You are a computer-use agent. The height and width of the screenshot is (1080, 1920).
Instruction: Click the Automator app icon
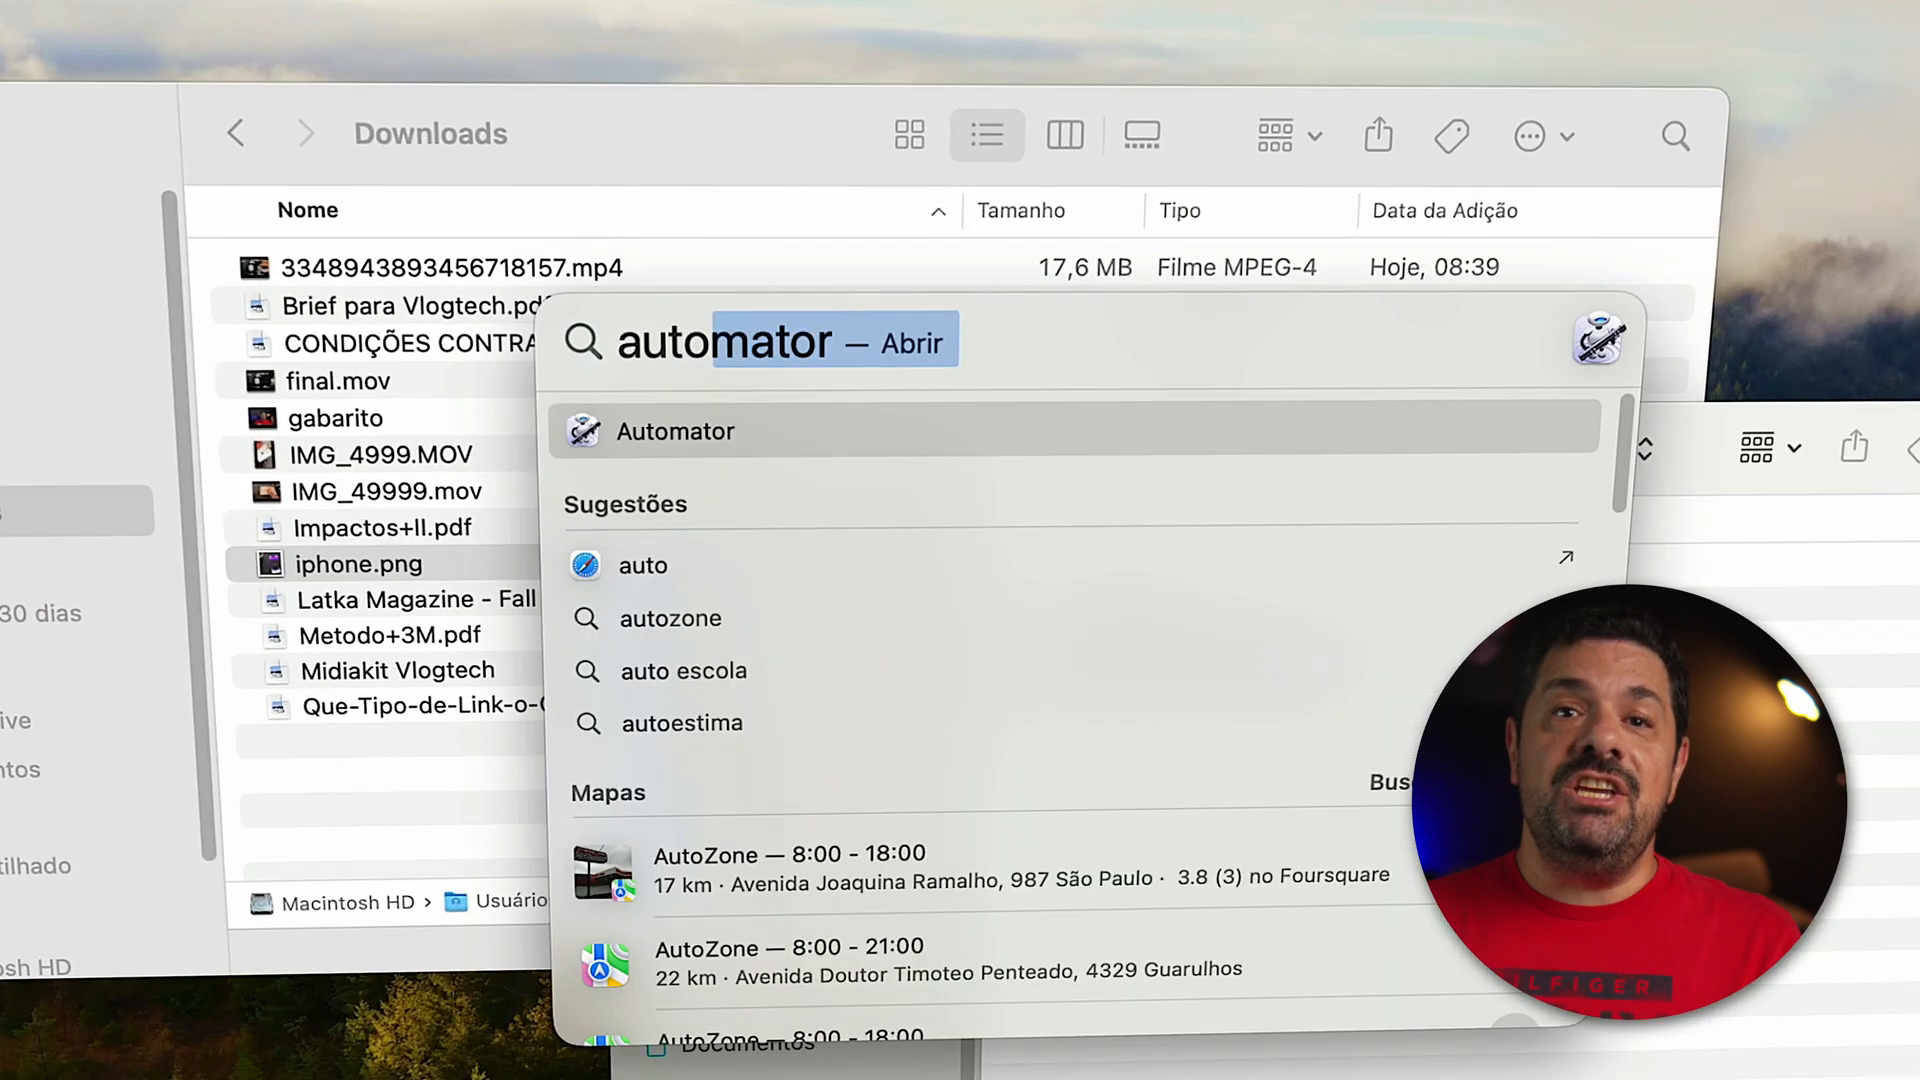[x=584, y=430]
